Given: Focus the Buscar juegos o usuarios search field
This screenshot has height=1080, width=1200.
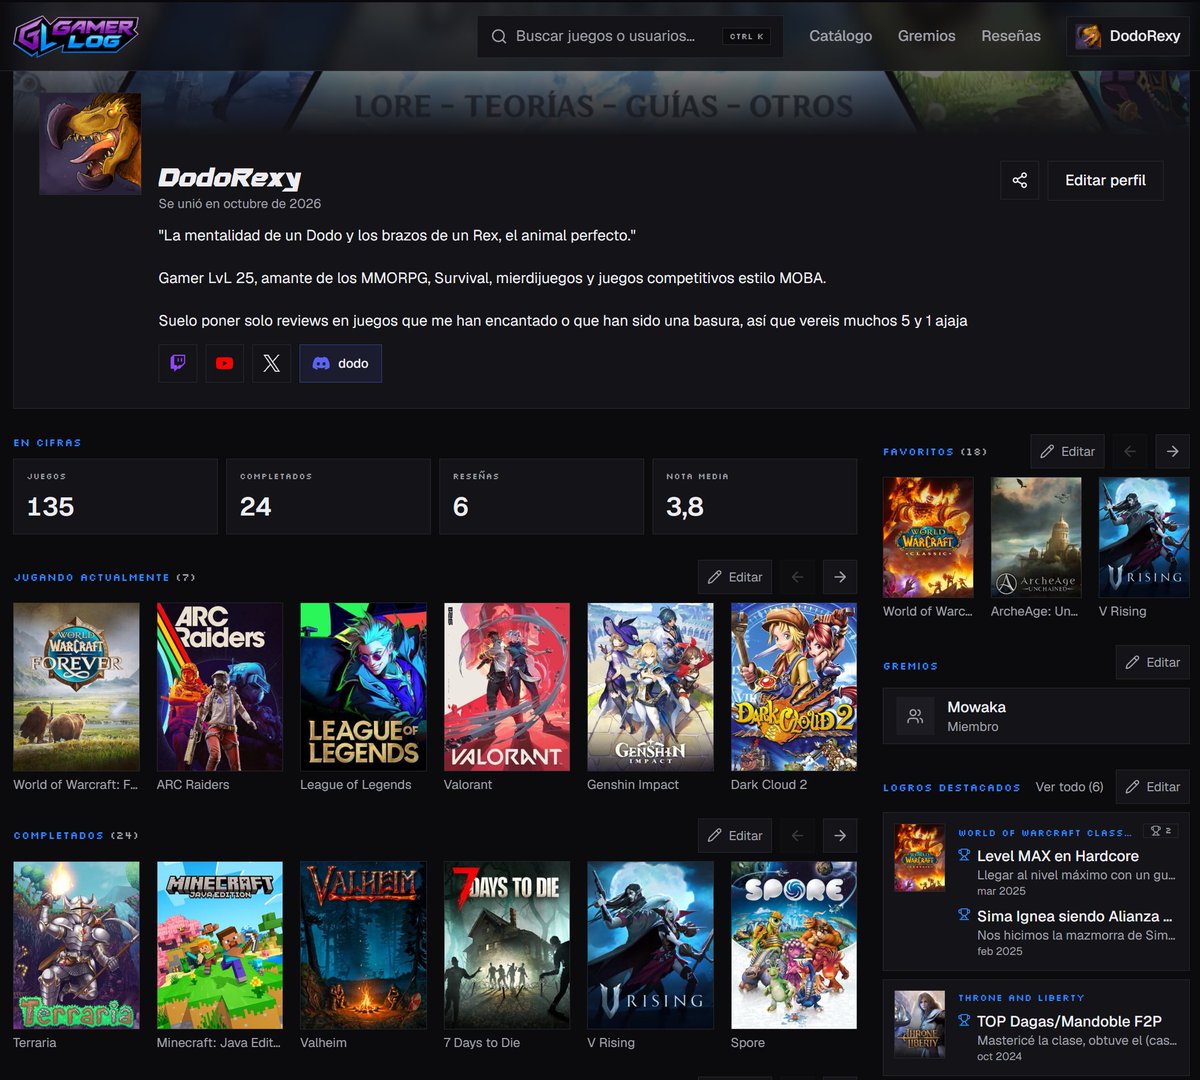Looking at the screenshot, I should point(631,36).
